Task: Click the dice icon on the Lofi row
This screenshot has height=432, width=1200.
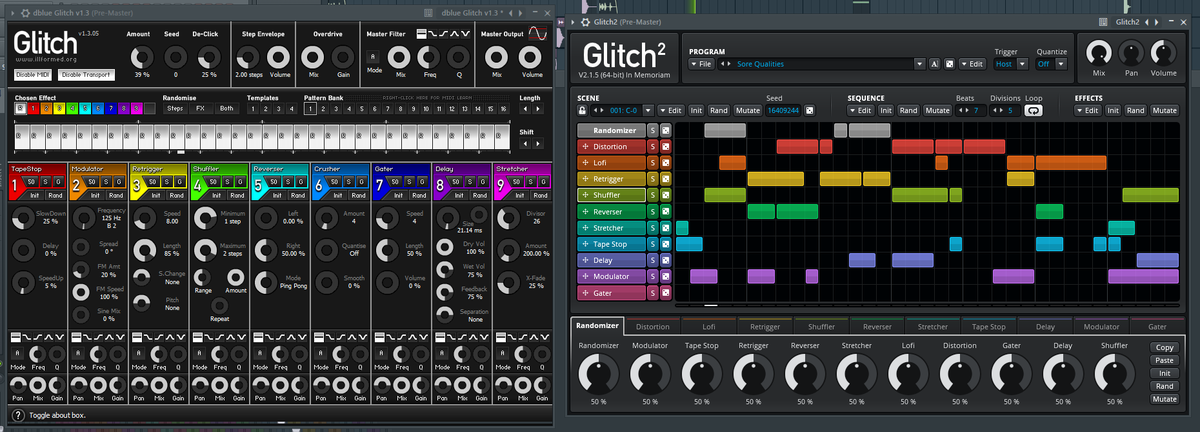Action: [x=666, y=163]
